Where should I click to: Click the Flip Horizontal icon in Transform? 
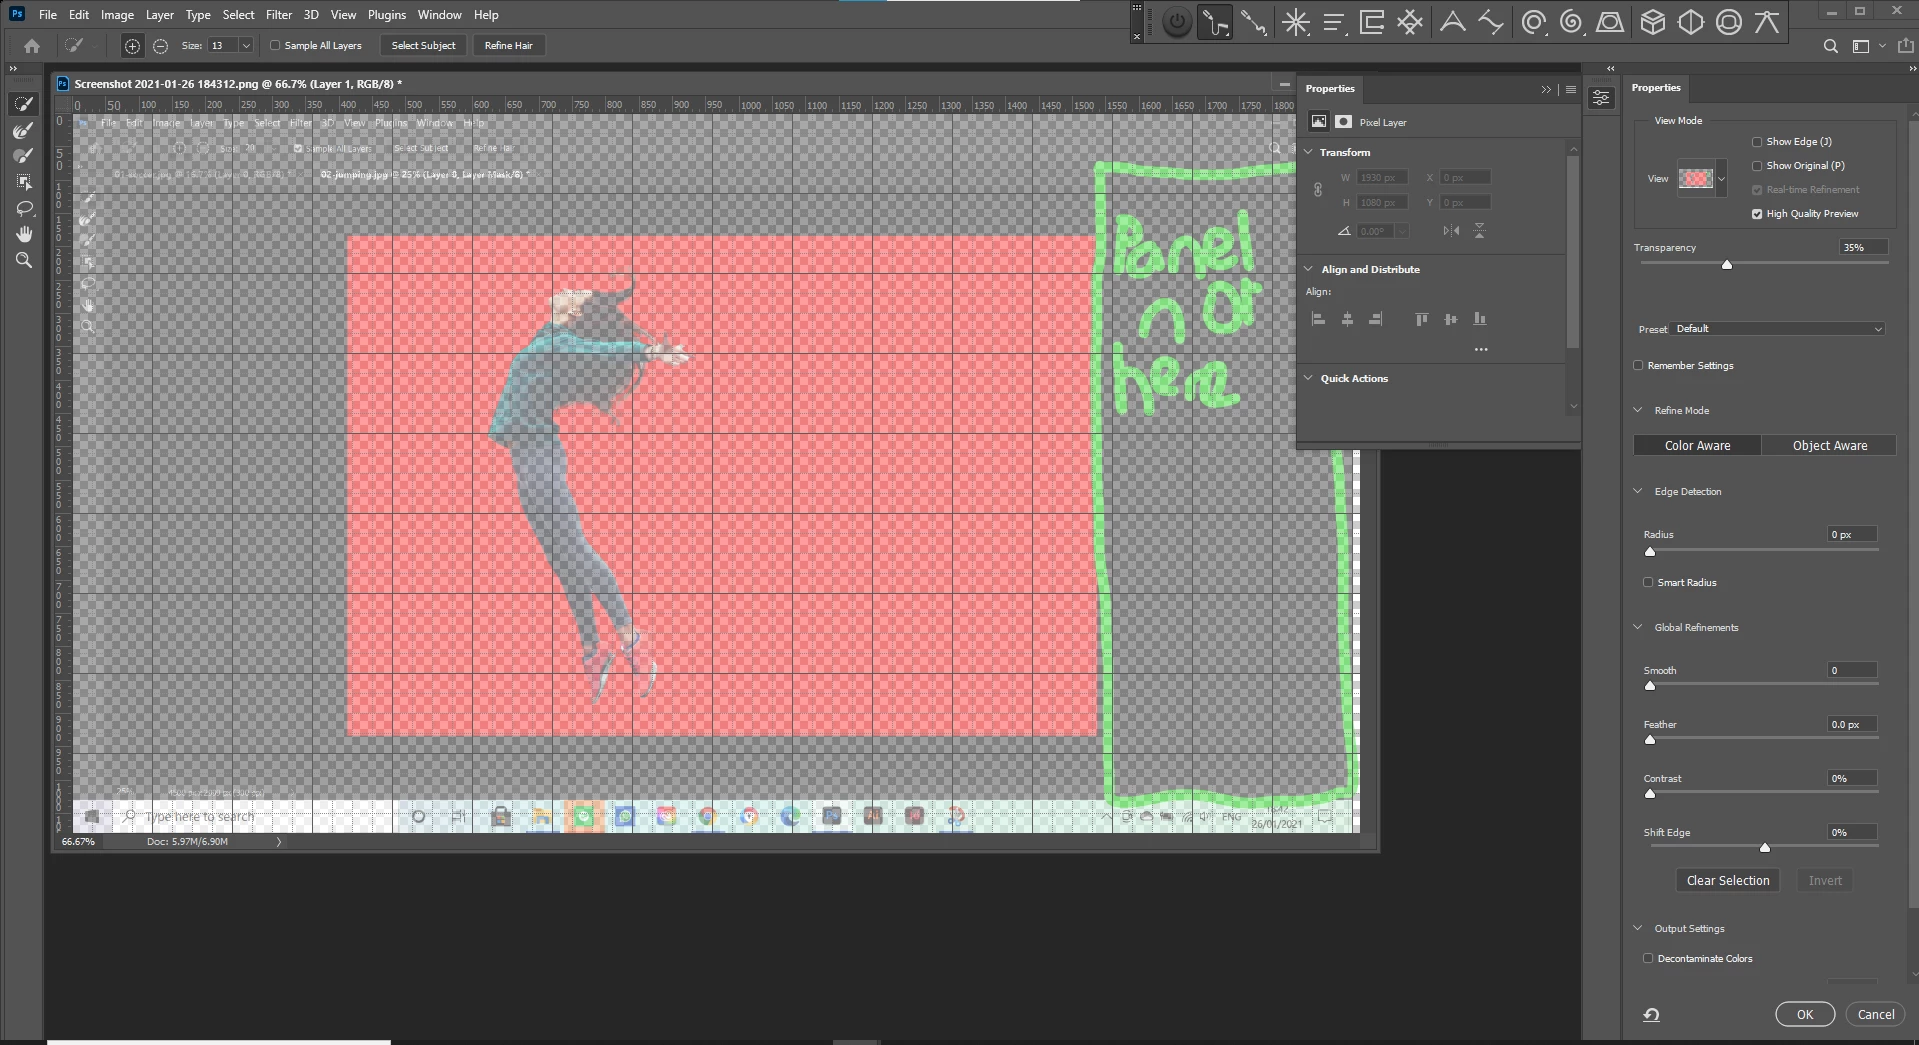tap(1451, 231)
